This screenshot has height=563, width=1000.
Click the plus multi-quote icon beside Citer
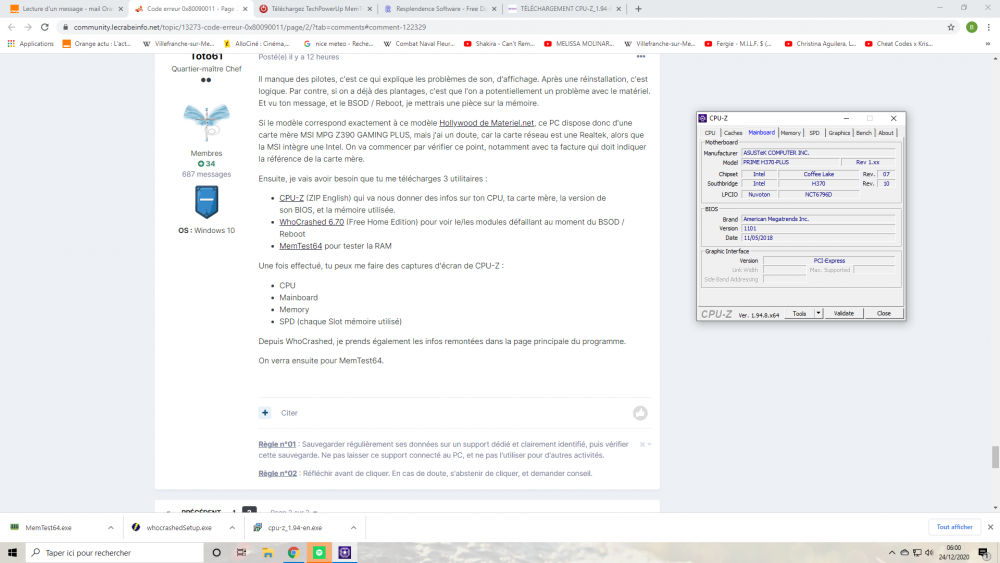pos(265,413)
